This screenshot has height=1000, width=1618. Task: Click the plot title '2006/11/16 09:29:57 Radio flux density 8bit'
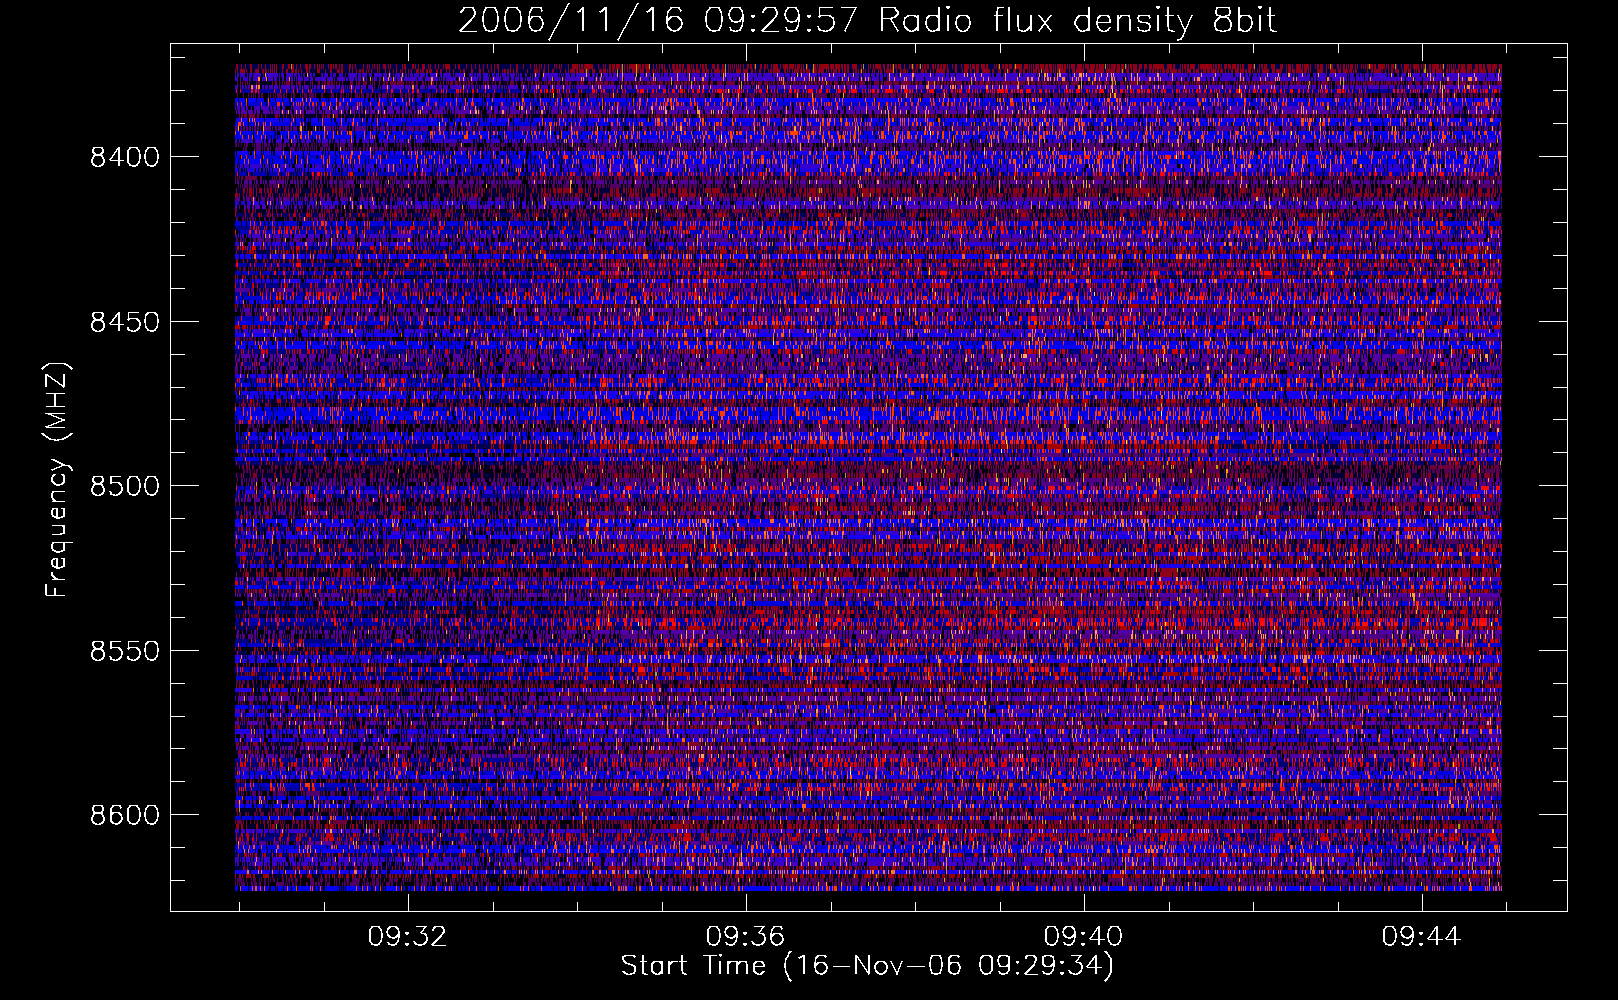point(867,20)
